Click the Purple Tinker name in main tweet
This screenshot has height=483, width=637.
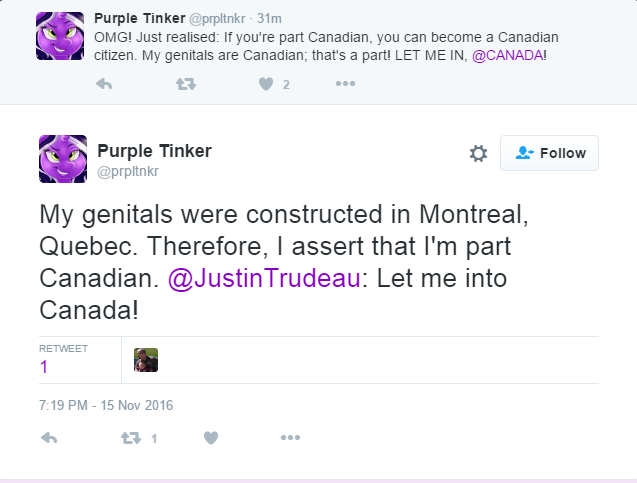pos(154,151)
